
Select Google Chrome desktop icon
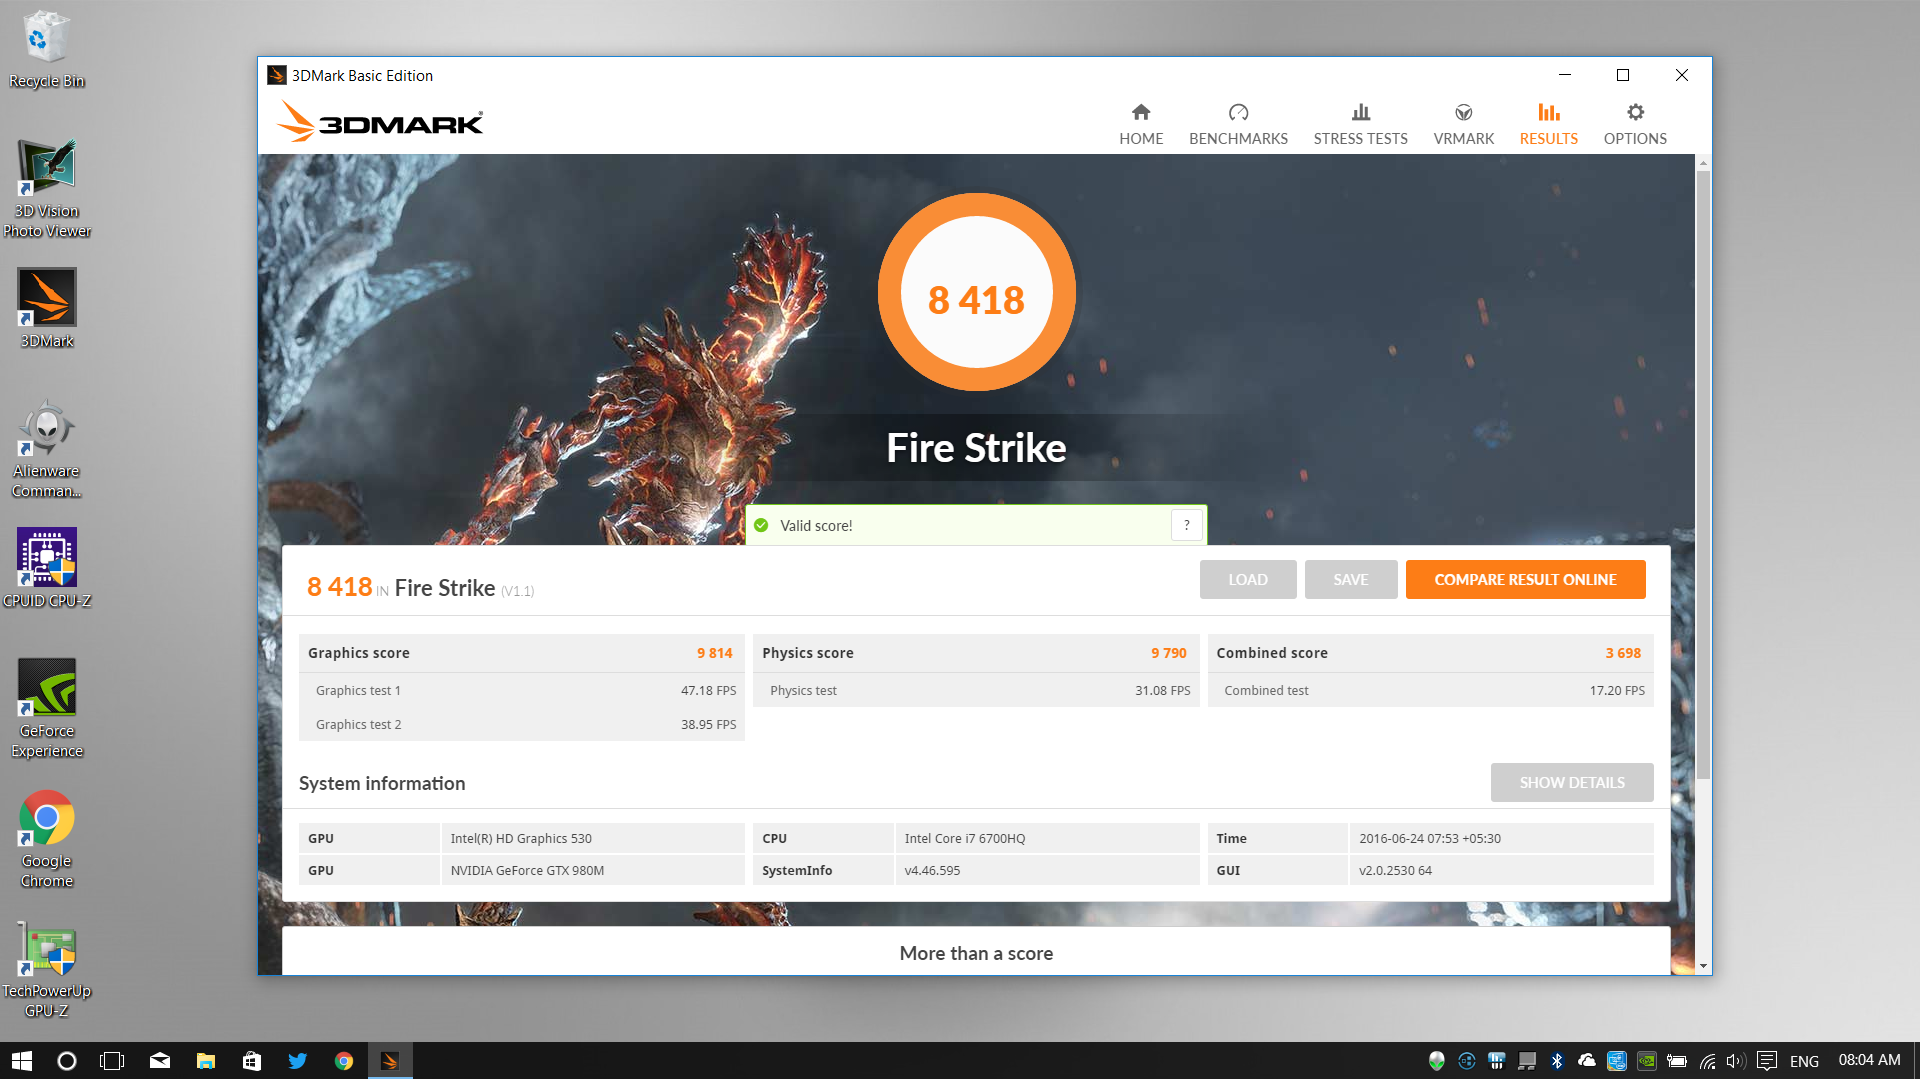click(x=46, y=838)
